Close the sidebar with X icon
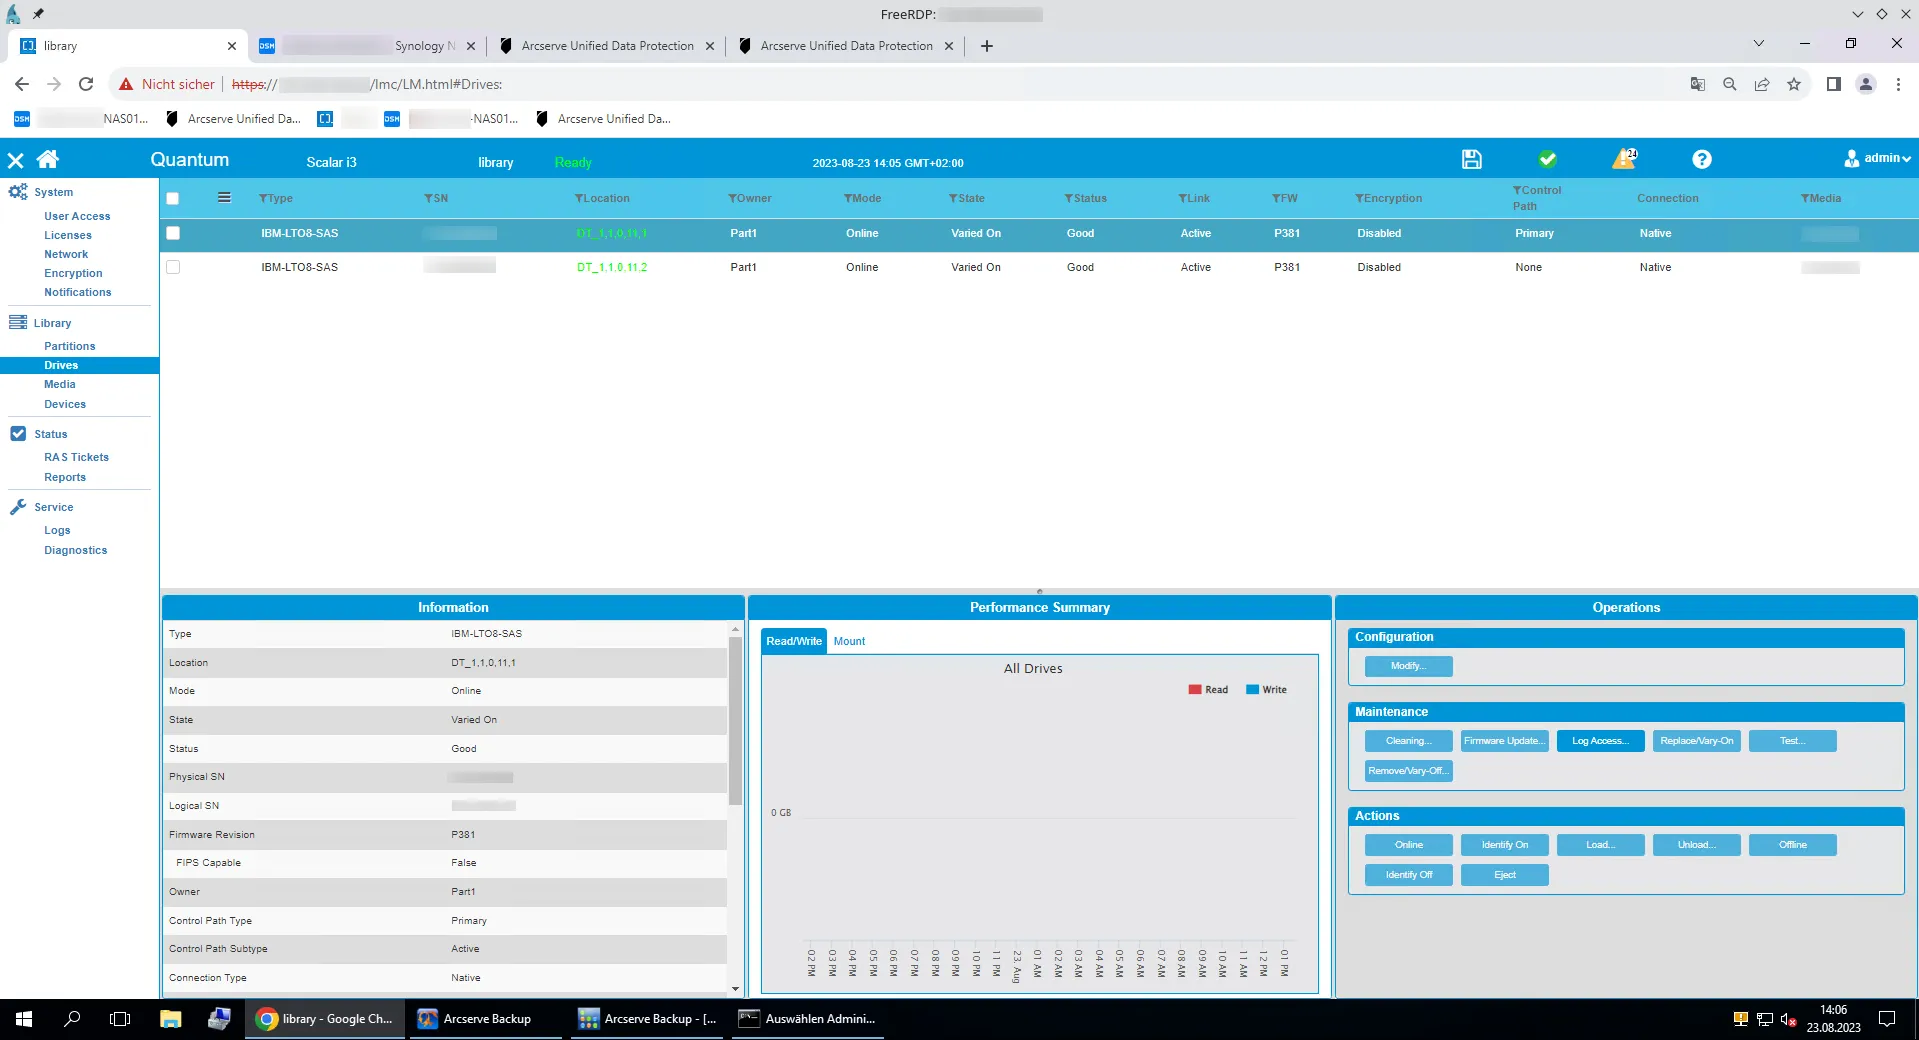This screenshot has height=1040, width=1919. coord(15,160)
